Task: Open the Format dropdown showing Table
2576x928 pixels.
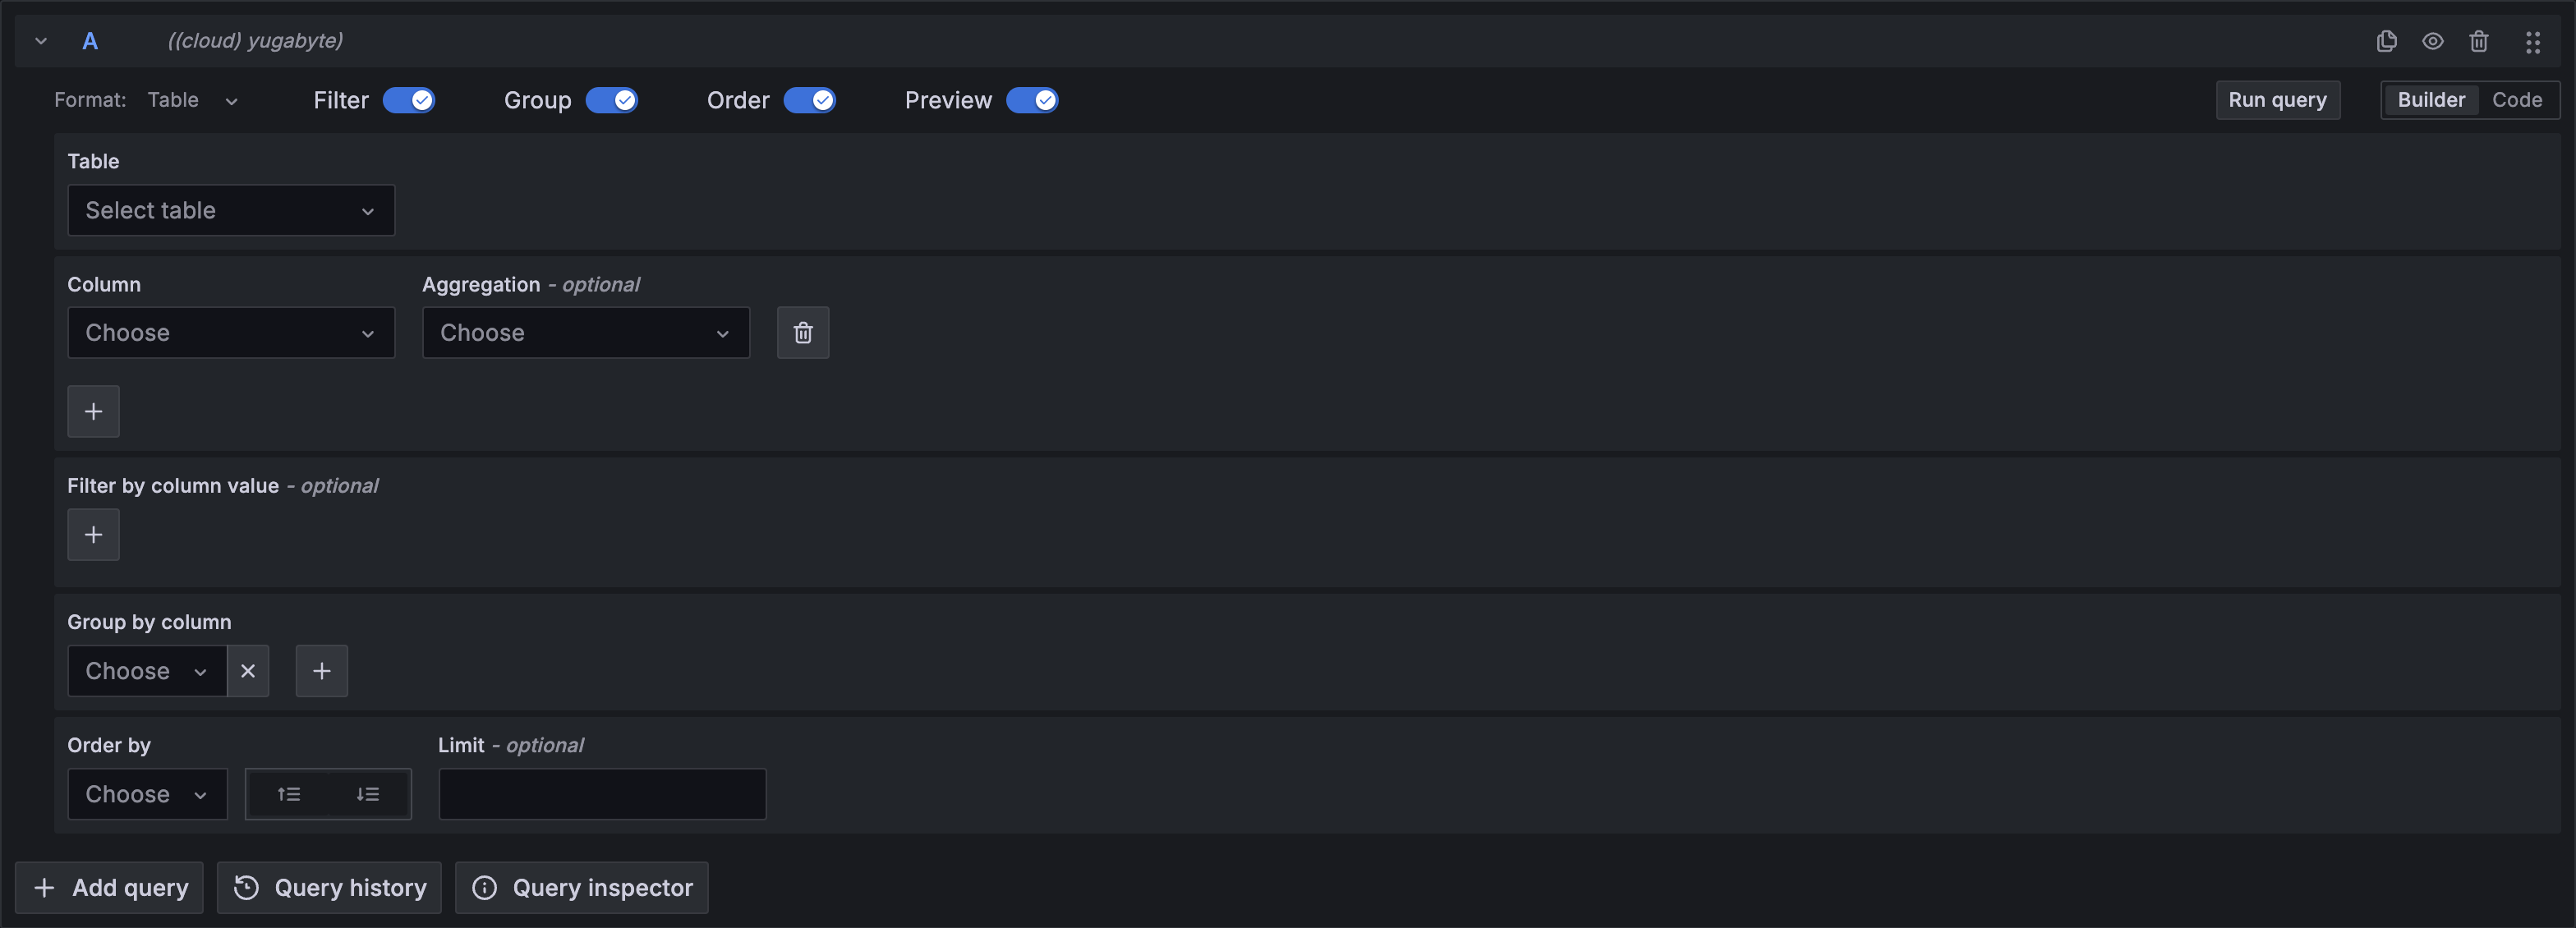Action: click(x=192, y=100)
